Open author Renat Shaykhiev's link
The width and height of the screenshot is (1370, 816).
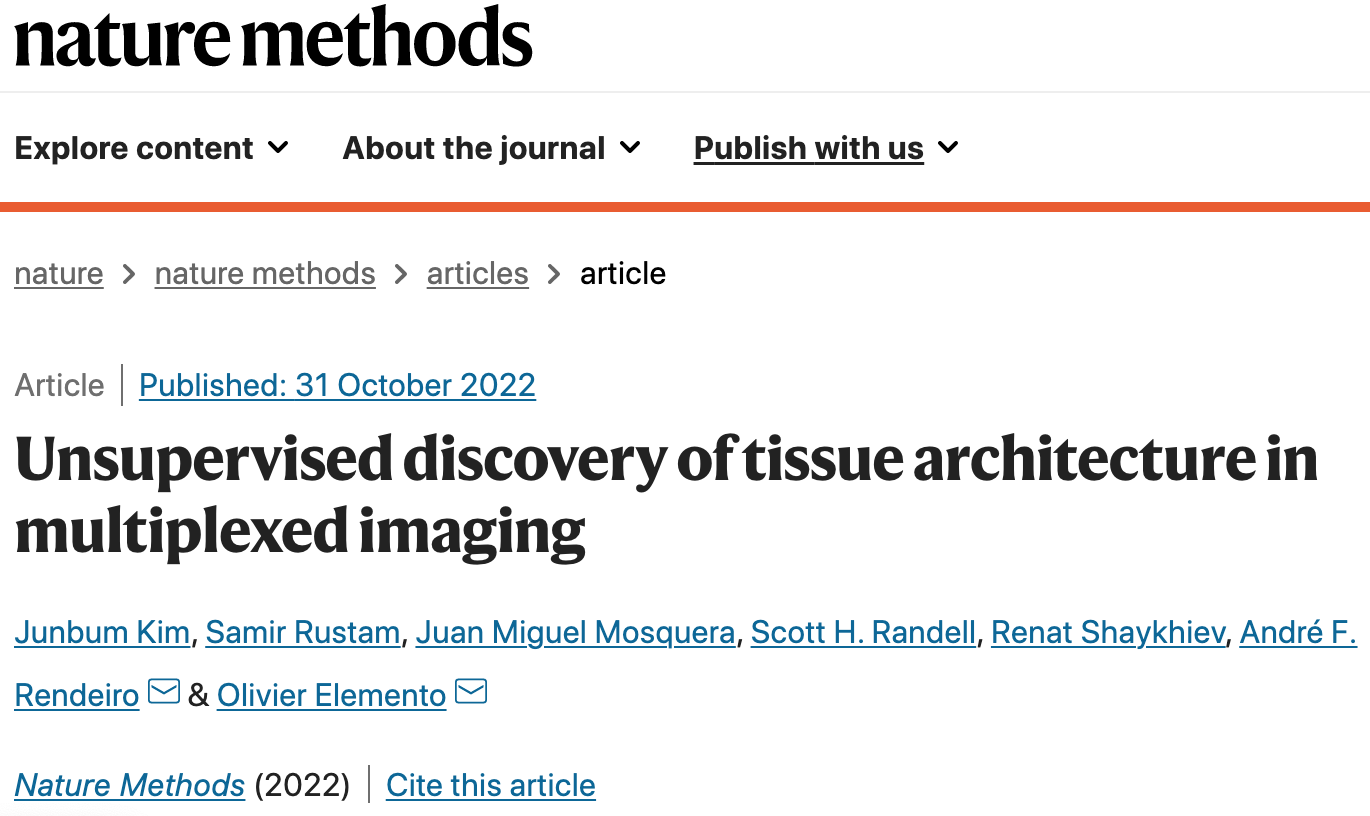(1108, 633)
